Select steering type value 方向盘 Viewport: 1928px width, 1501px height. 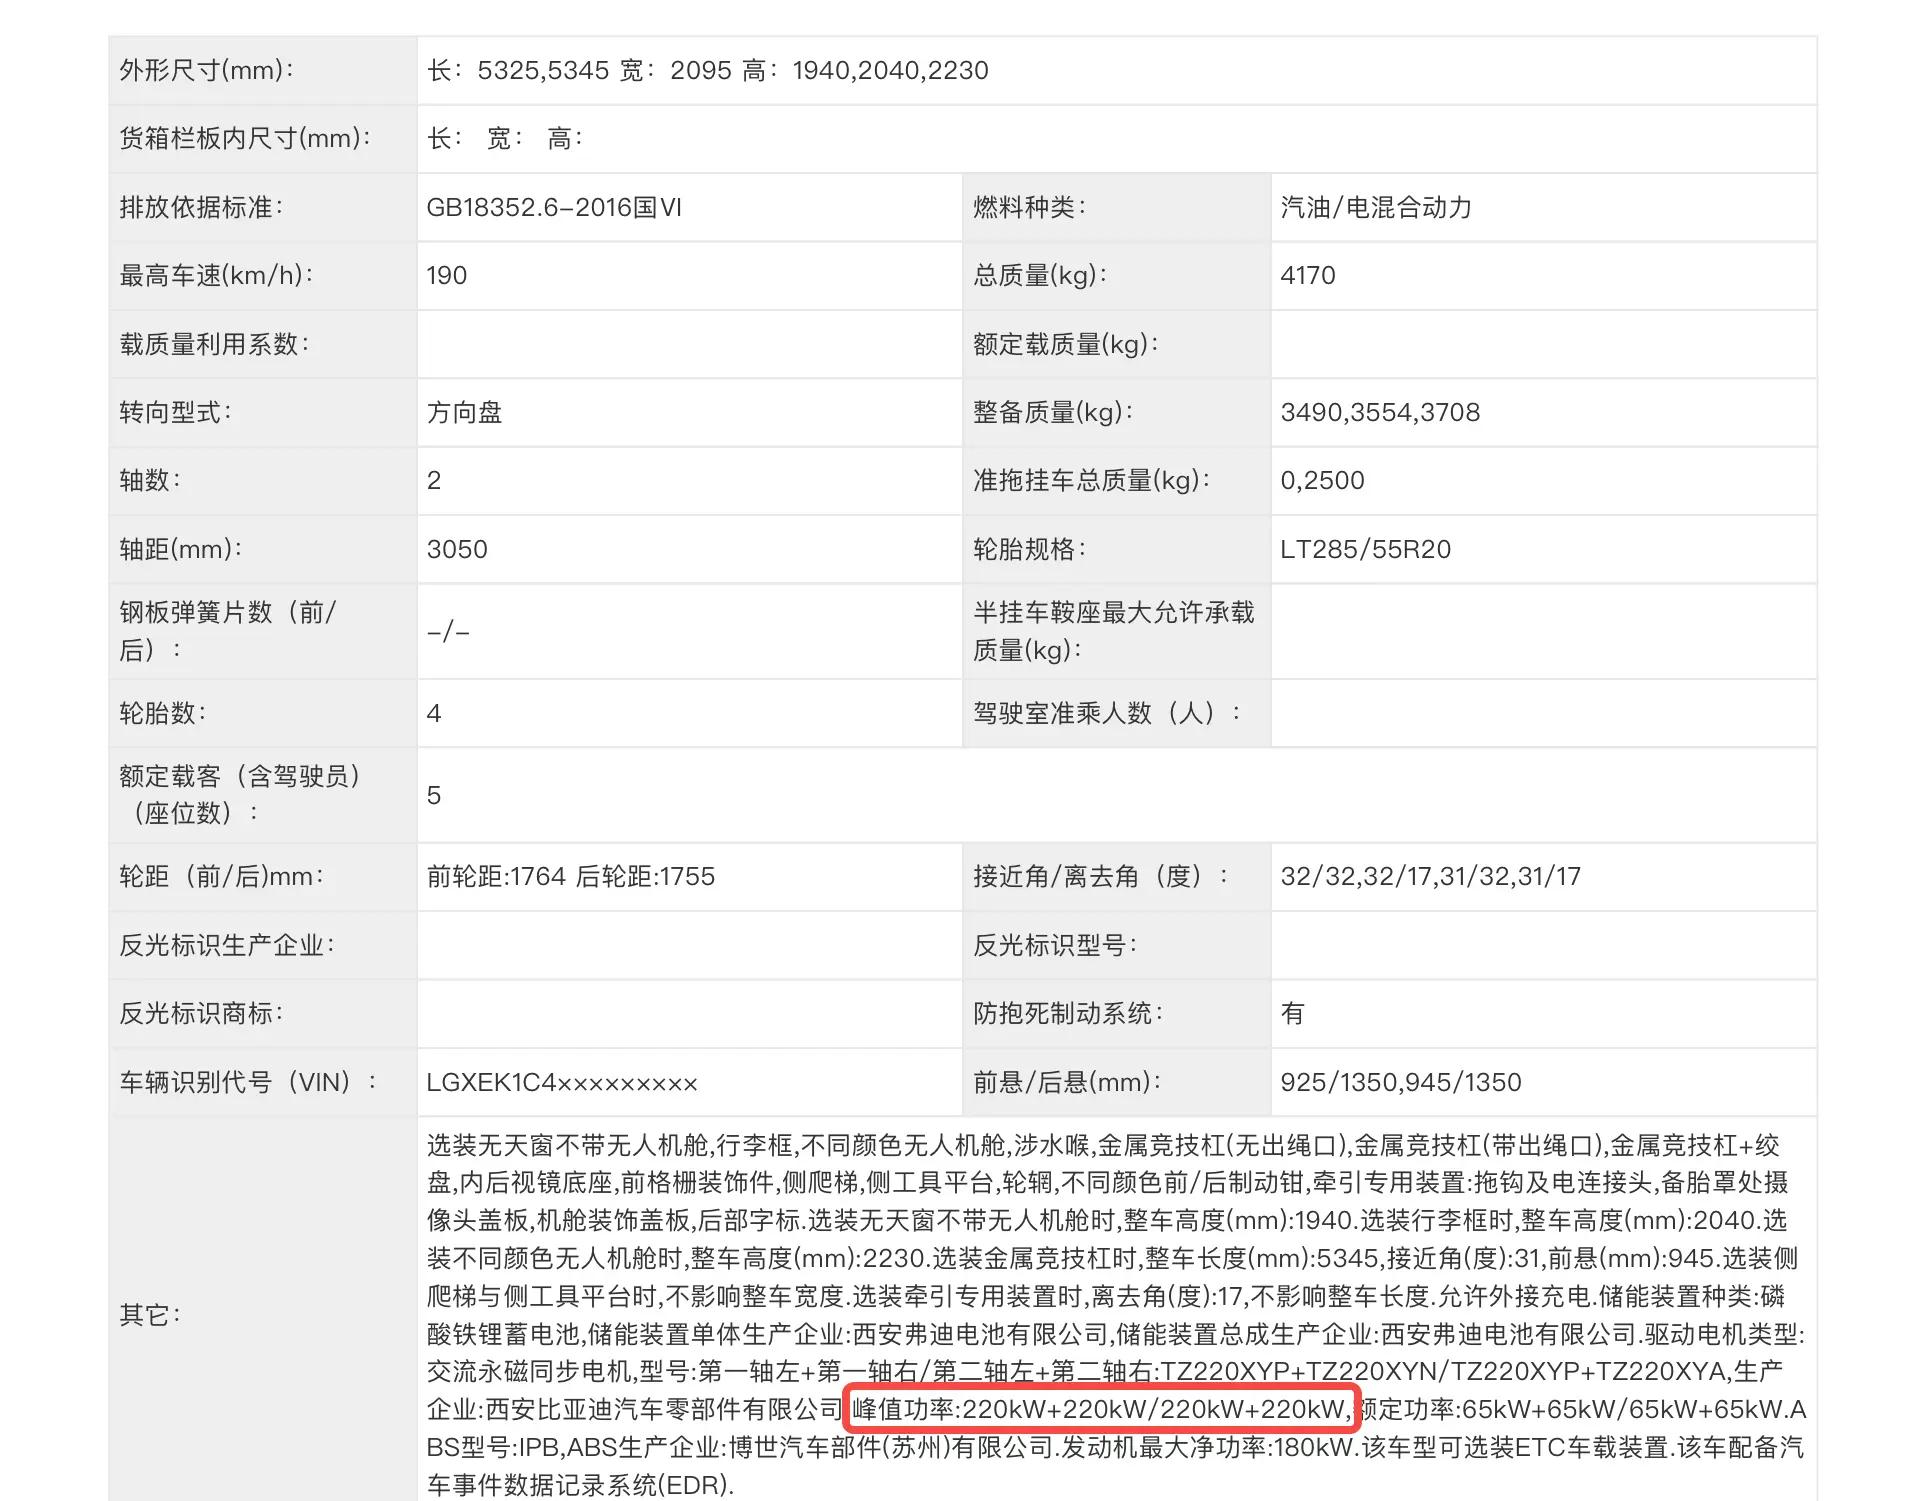(464, 412)
